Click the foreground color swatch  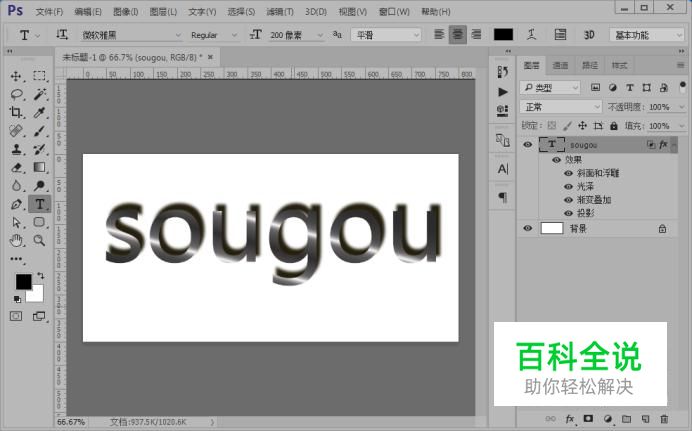22,281
